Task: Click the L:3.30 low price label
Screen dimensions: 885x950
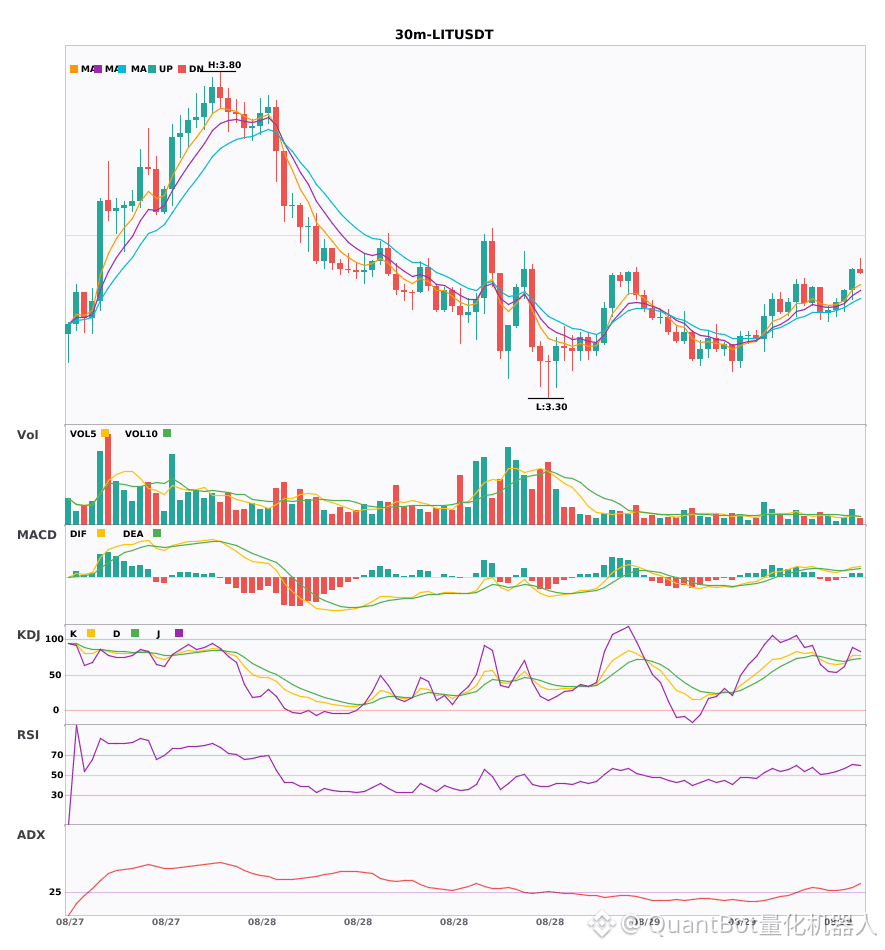Action: pos(551,407)
